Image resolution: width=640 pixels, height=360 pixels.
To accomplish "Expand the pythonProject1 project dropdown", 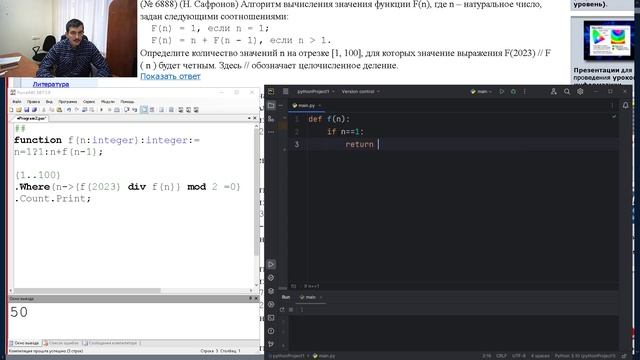I will (316, 91).
